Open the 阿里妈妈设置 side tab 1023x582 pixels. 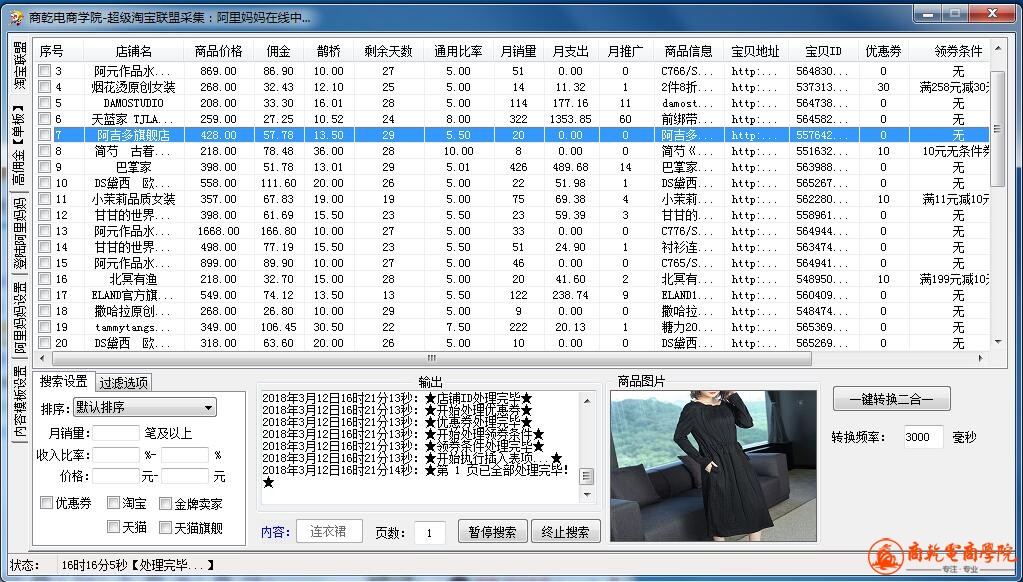(x=20, y=319)
